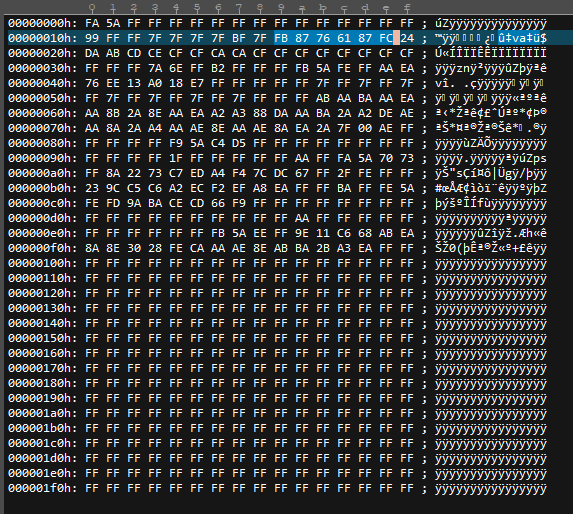Select offset label 000000a0h
Screen dimensions: 573x514
coord(43,173)
